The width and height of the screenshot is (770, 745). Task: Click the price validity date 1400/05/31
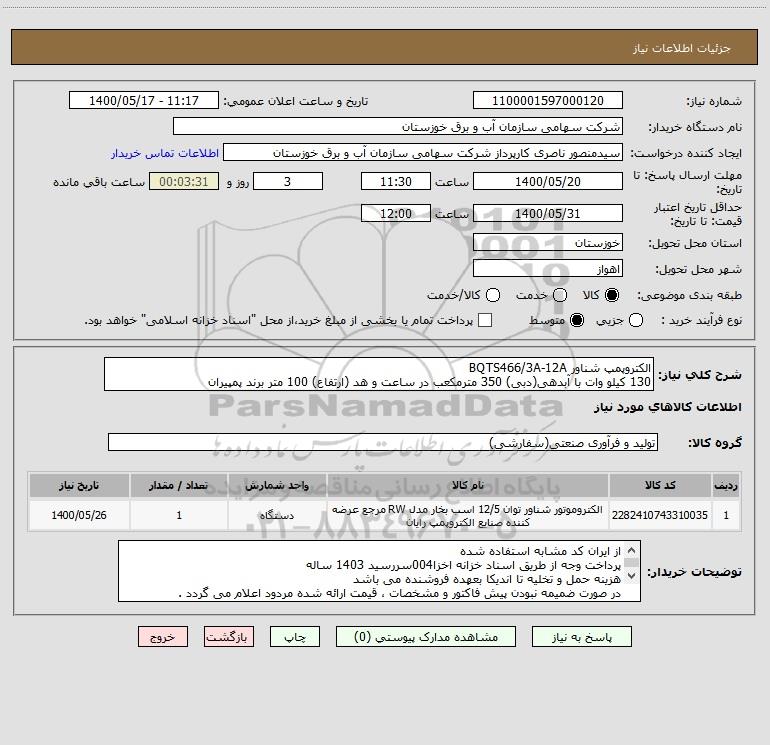548,213
